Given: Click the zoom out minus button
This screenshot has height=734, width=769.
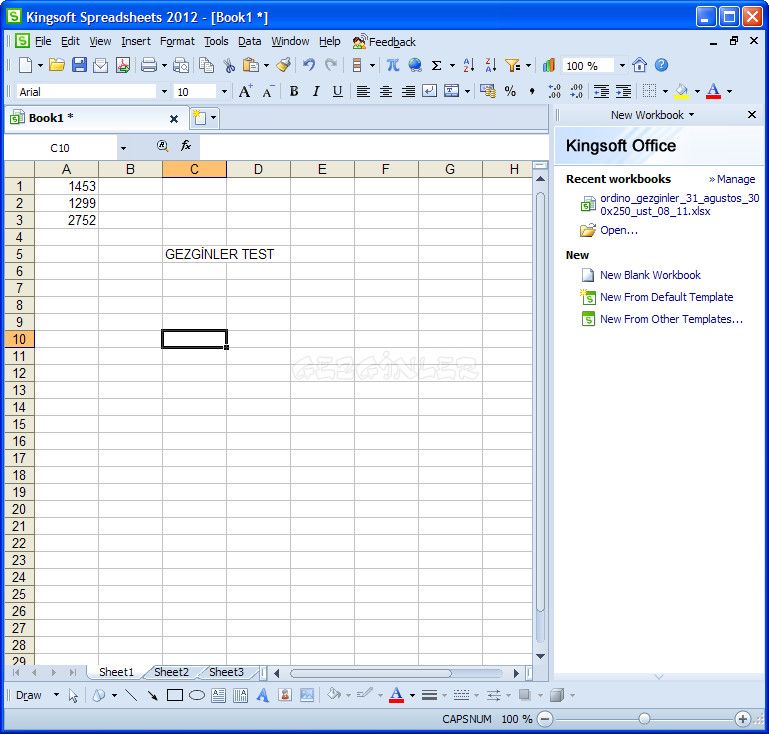Looking at the screenshot, I should (545, 719).
